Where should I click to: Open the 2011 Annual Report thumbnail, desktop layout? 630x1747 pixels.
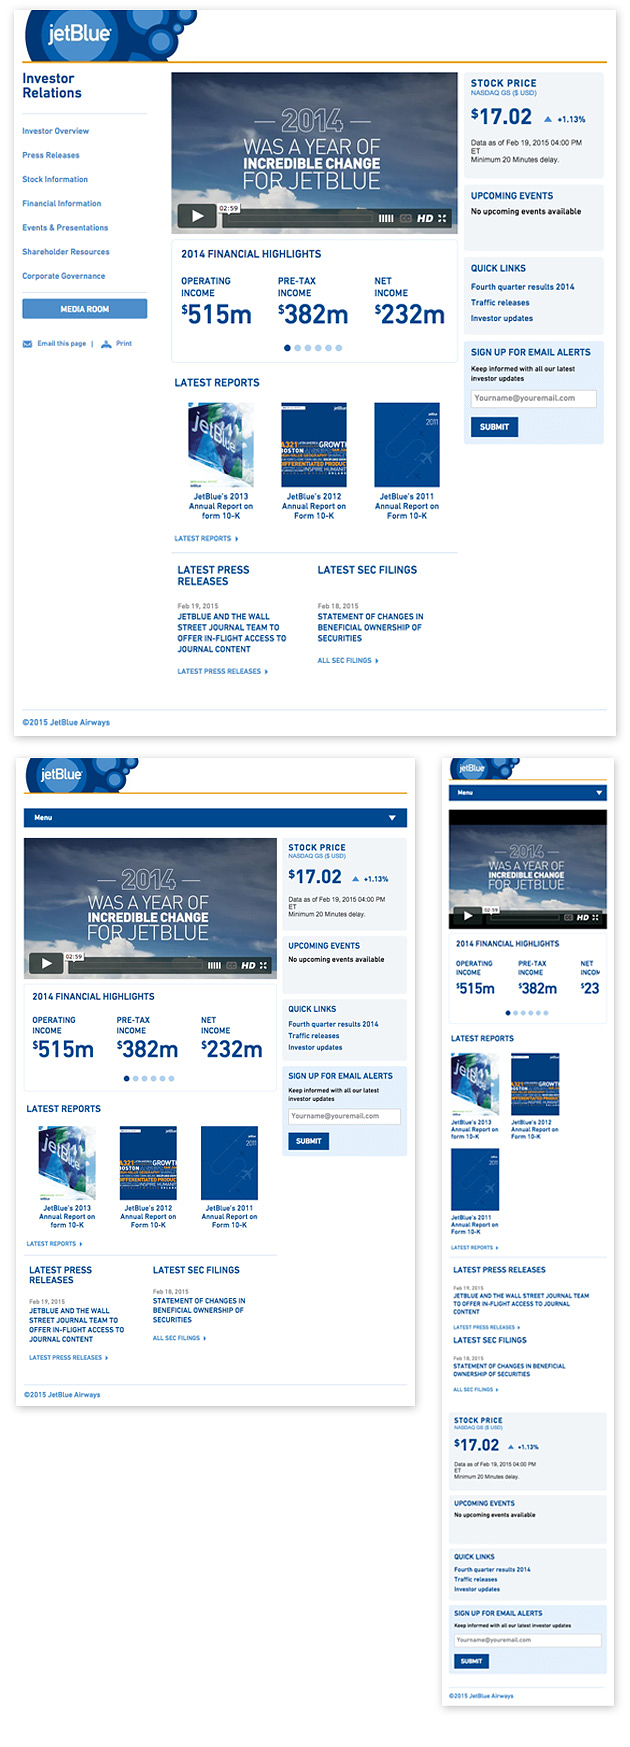[x=407, y=445]
